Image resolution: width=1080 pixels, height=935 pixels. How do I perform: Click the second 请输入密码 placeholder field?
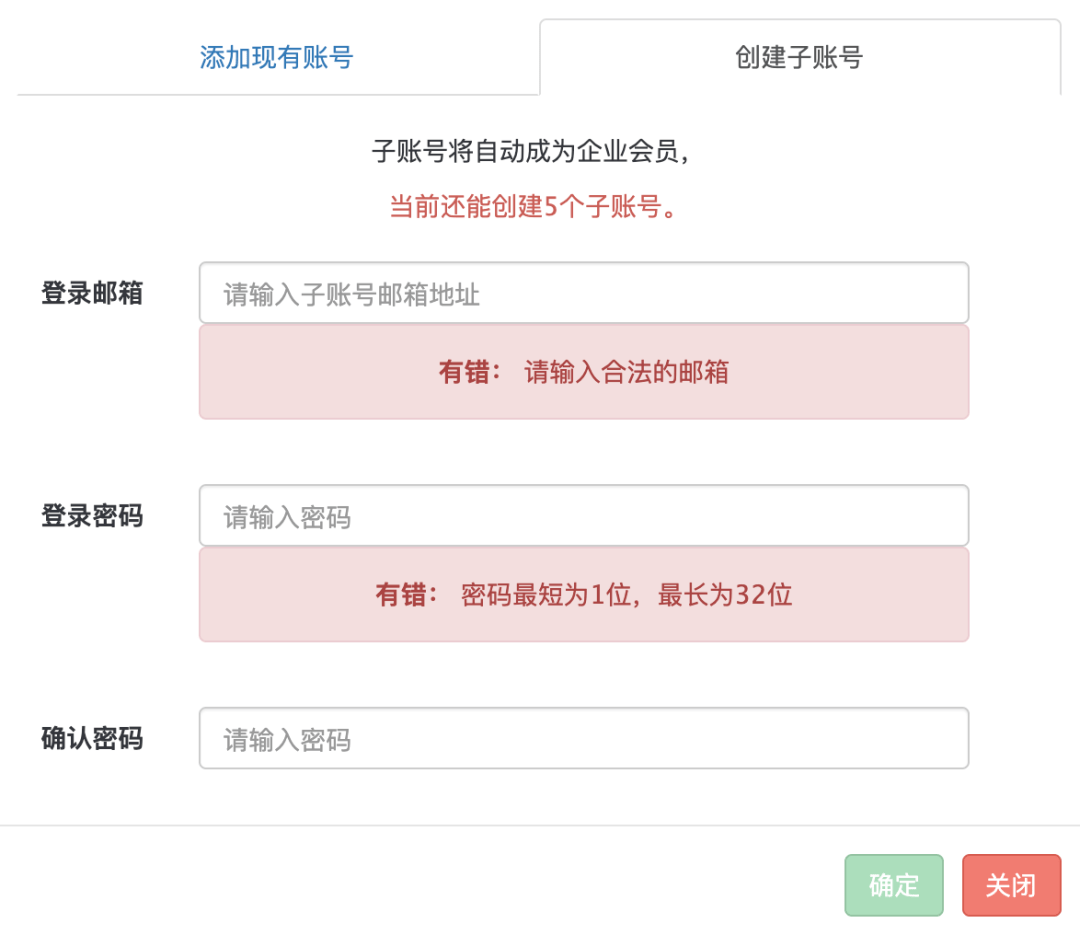click(584, 740)
